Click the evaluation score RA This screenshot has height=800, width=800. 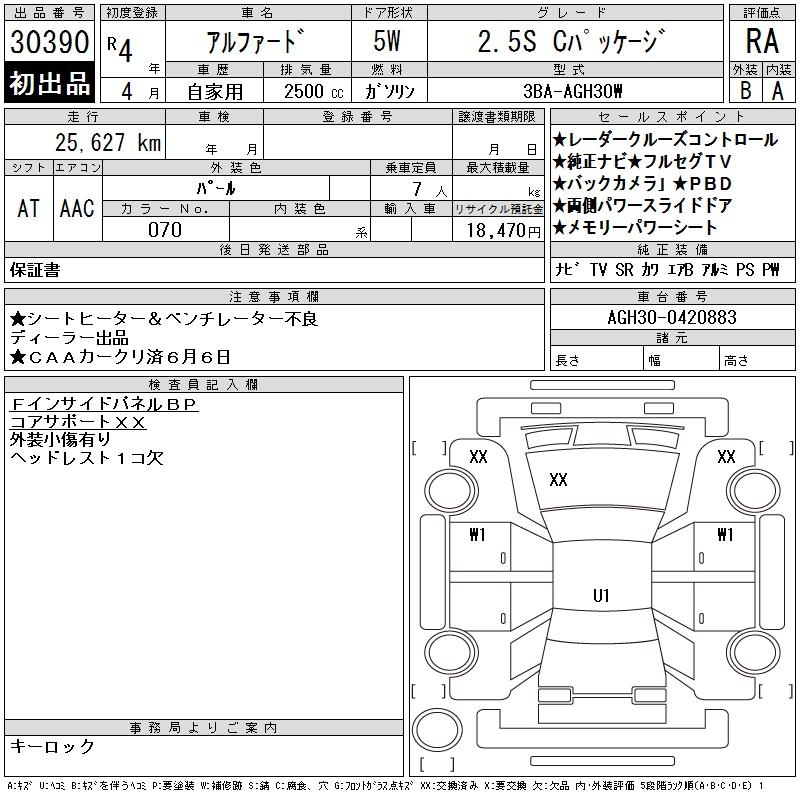[x=762, y=41]
